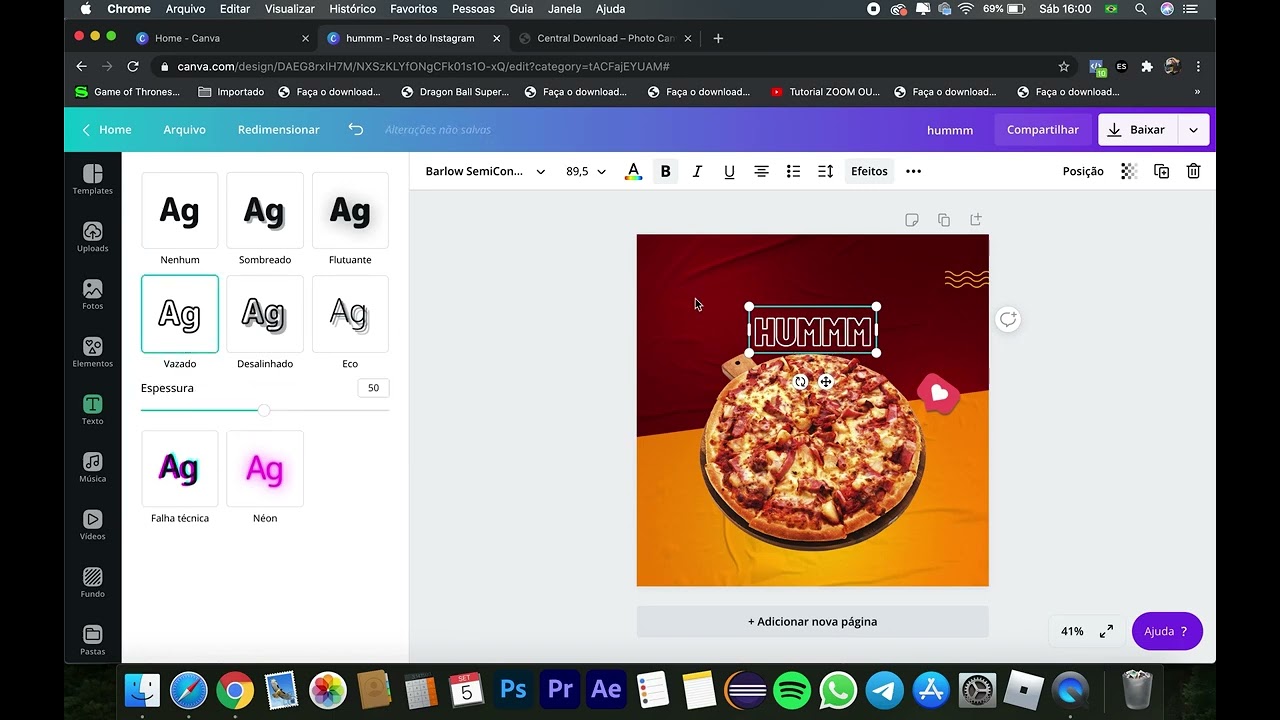Screen dimensions: 1280x720
Task: Open the Vídeos sidebar panel
Action: point(92,525)
